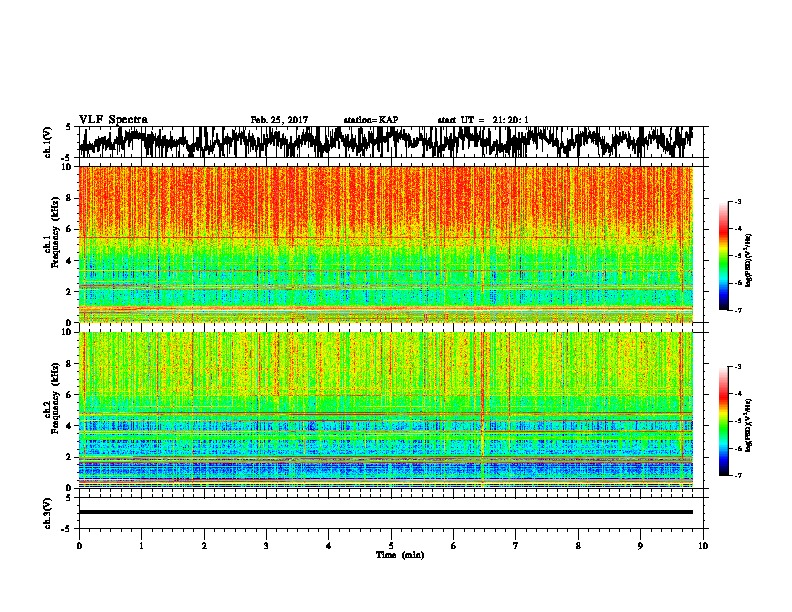Click the thick black ch.3 voltage line

pos(385,512)
